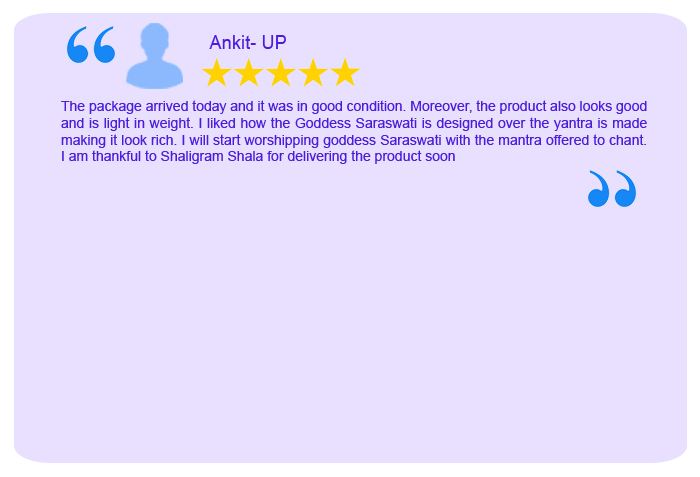The width and height of the screenshot is (700, 477).
Task: Click the fourth gold rating star
Action: click(313, 73)
